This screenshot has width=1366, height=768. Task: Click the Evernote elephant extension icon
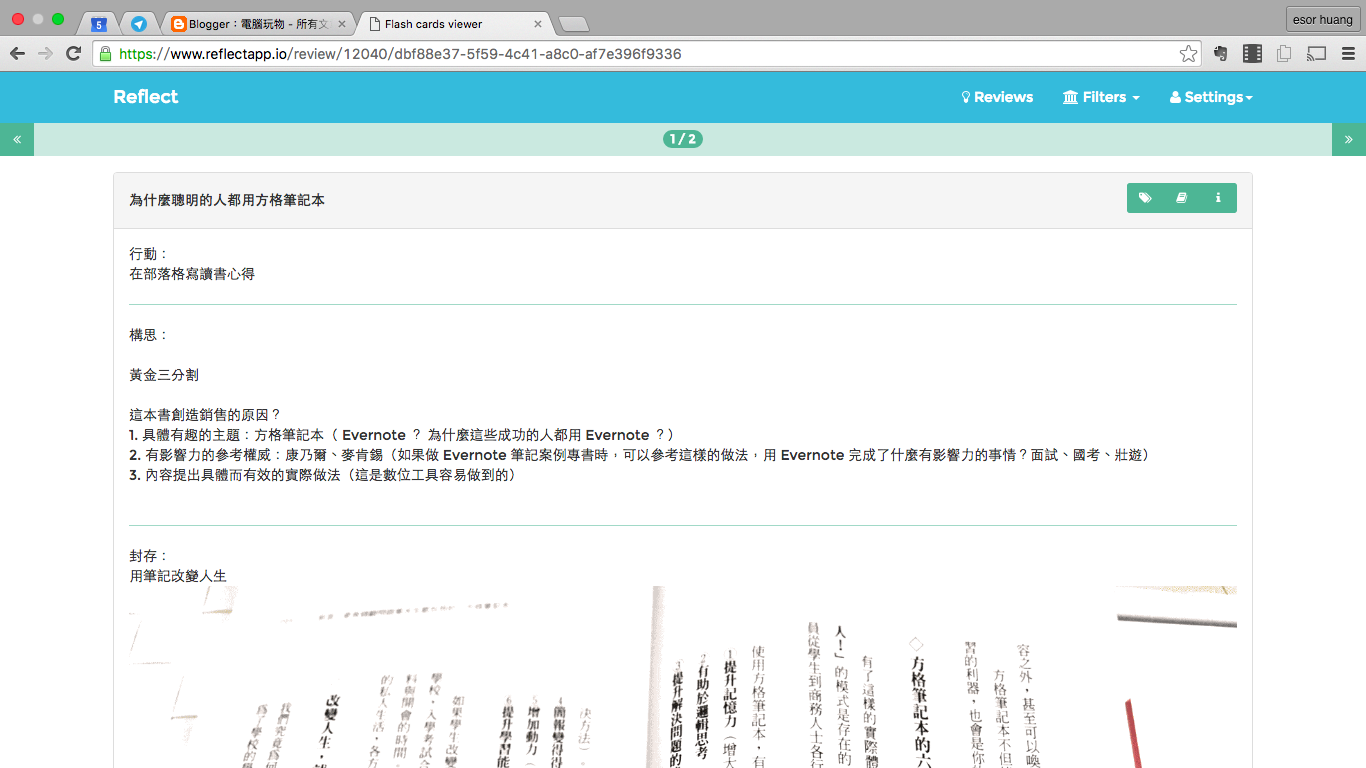[x=1220, y=54]
